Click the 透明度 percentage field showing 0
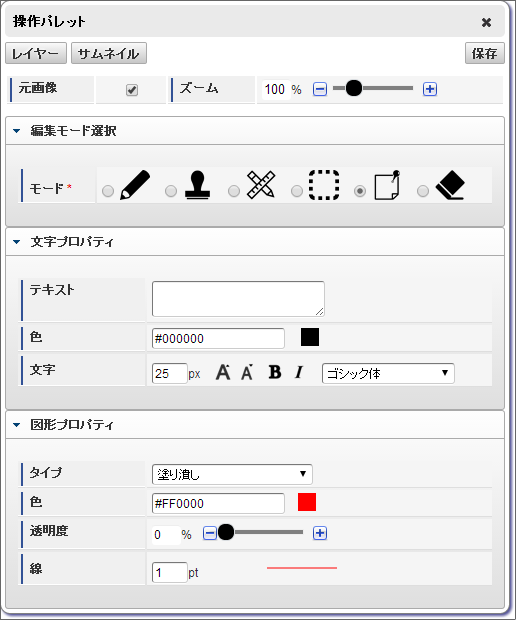 166,535
